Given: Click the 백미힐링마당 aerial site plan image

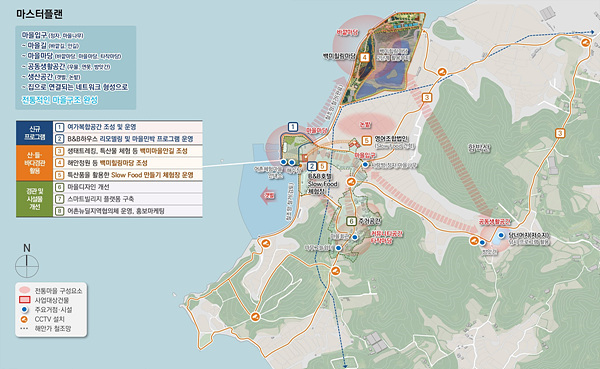Looking at the screenshot, I should [x=383, y=58].
